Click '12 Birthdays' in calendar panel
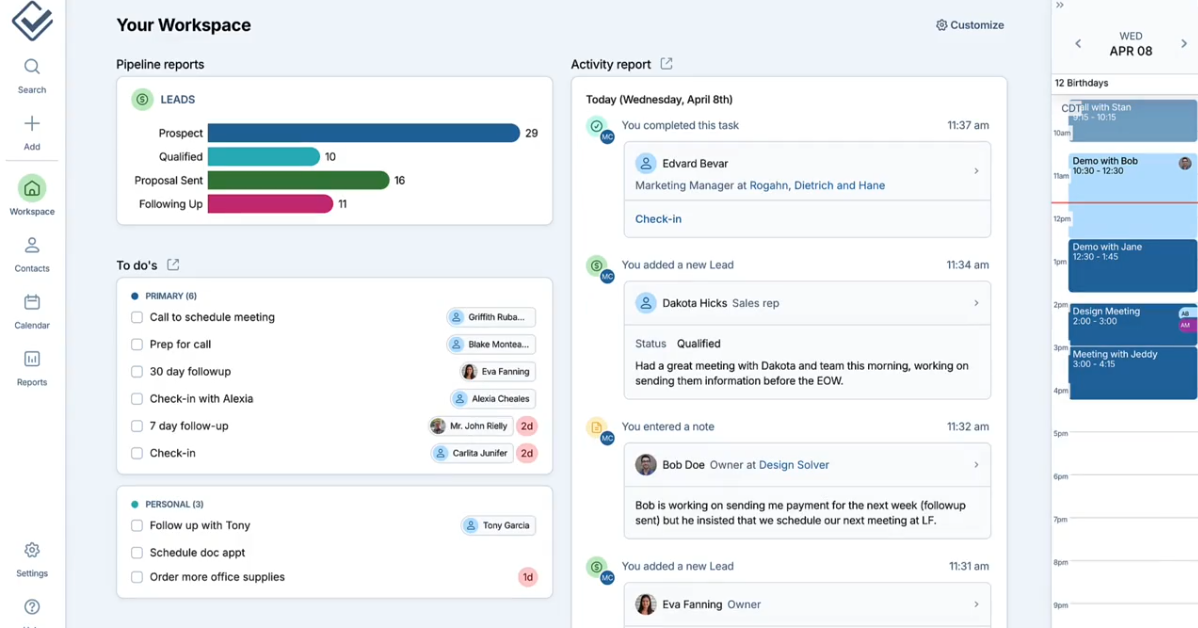The image size is (1198, 628). (x=1081, y=83)
